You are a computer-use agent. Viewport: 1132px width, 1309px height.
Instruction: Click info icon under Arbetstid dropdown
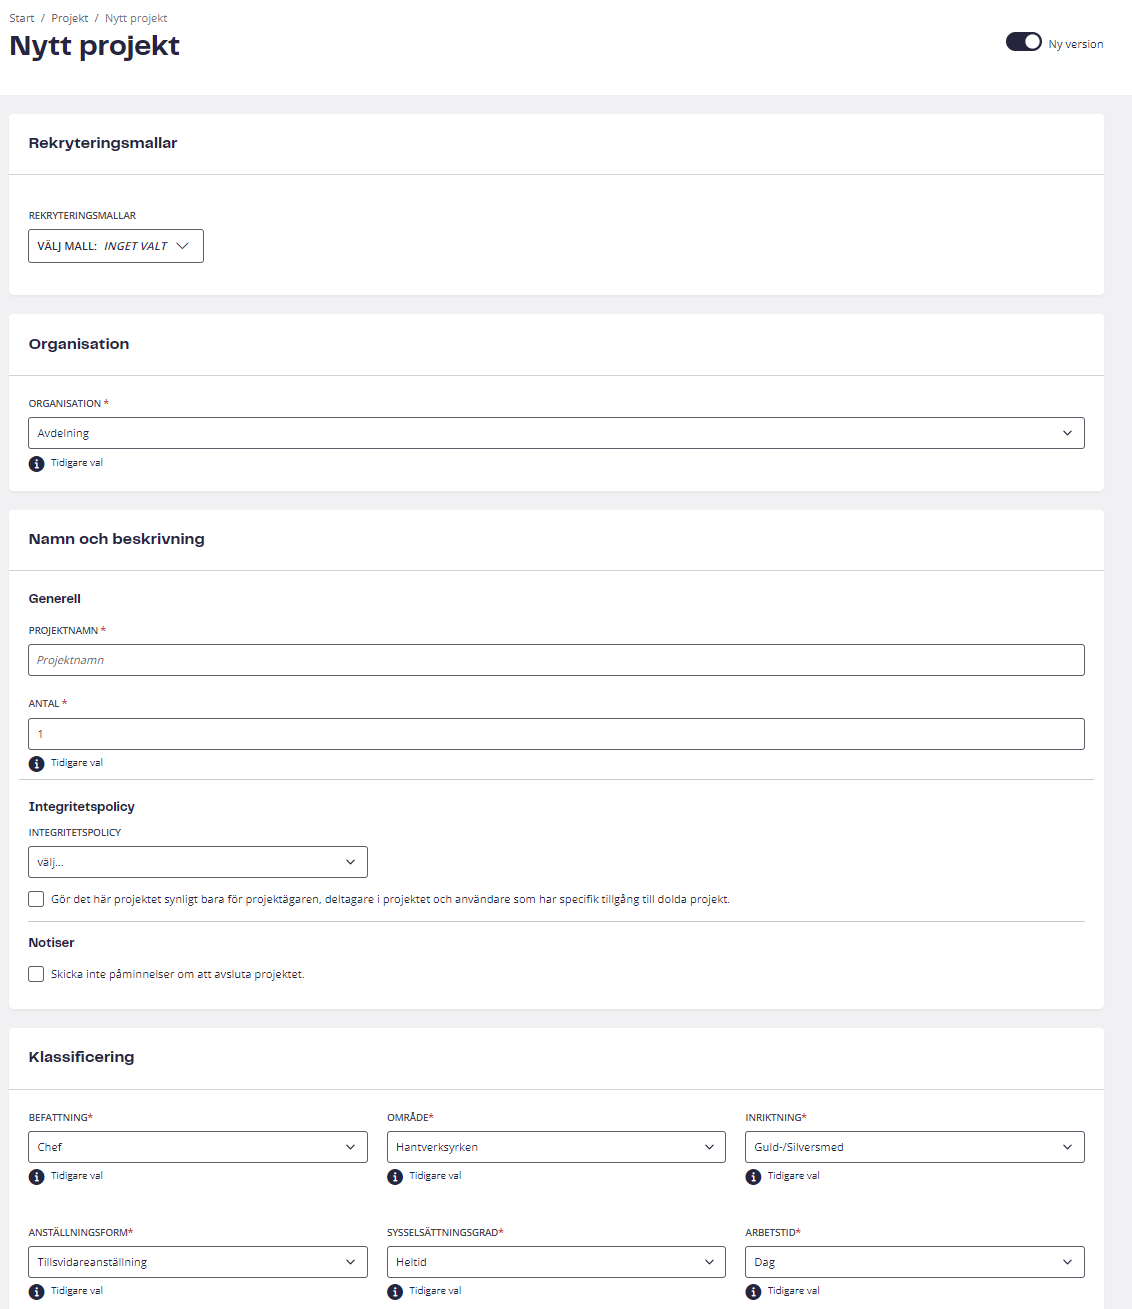(x=754, y=1292)
